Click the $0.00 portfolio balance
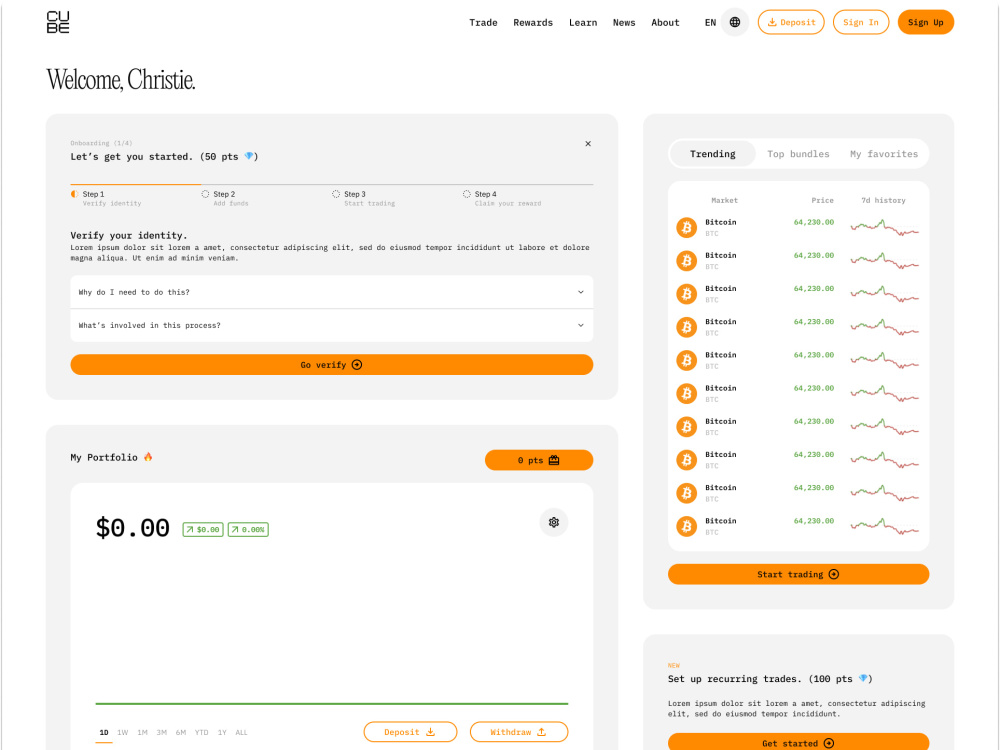The height and width of the screenshot is (750, 1000). (x=133, y=528)
